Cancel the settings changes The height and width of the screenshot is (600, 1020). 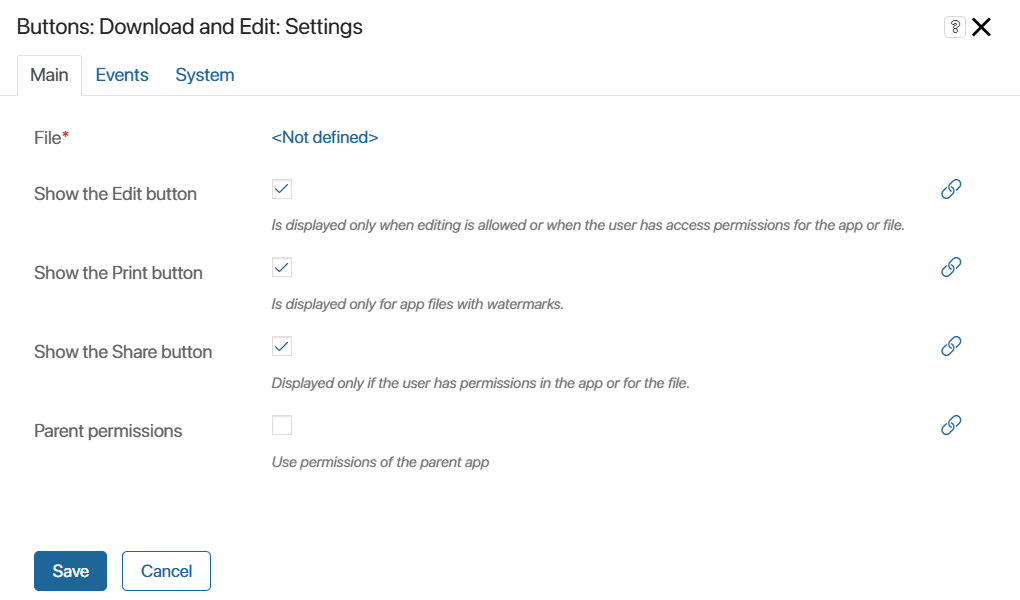pos(167,571)
